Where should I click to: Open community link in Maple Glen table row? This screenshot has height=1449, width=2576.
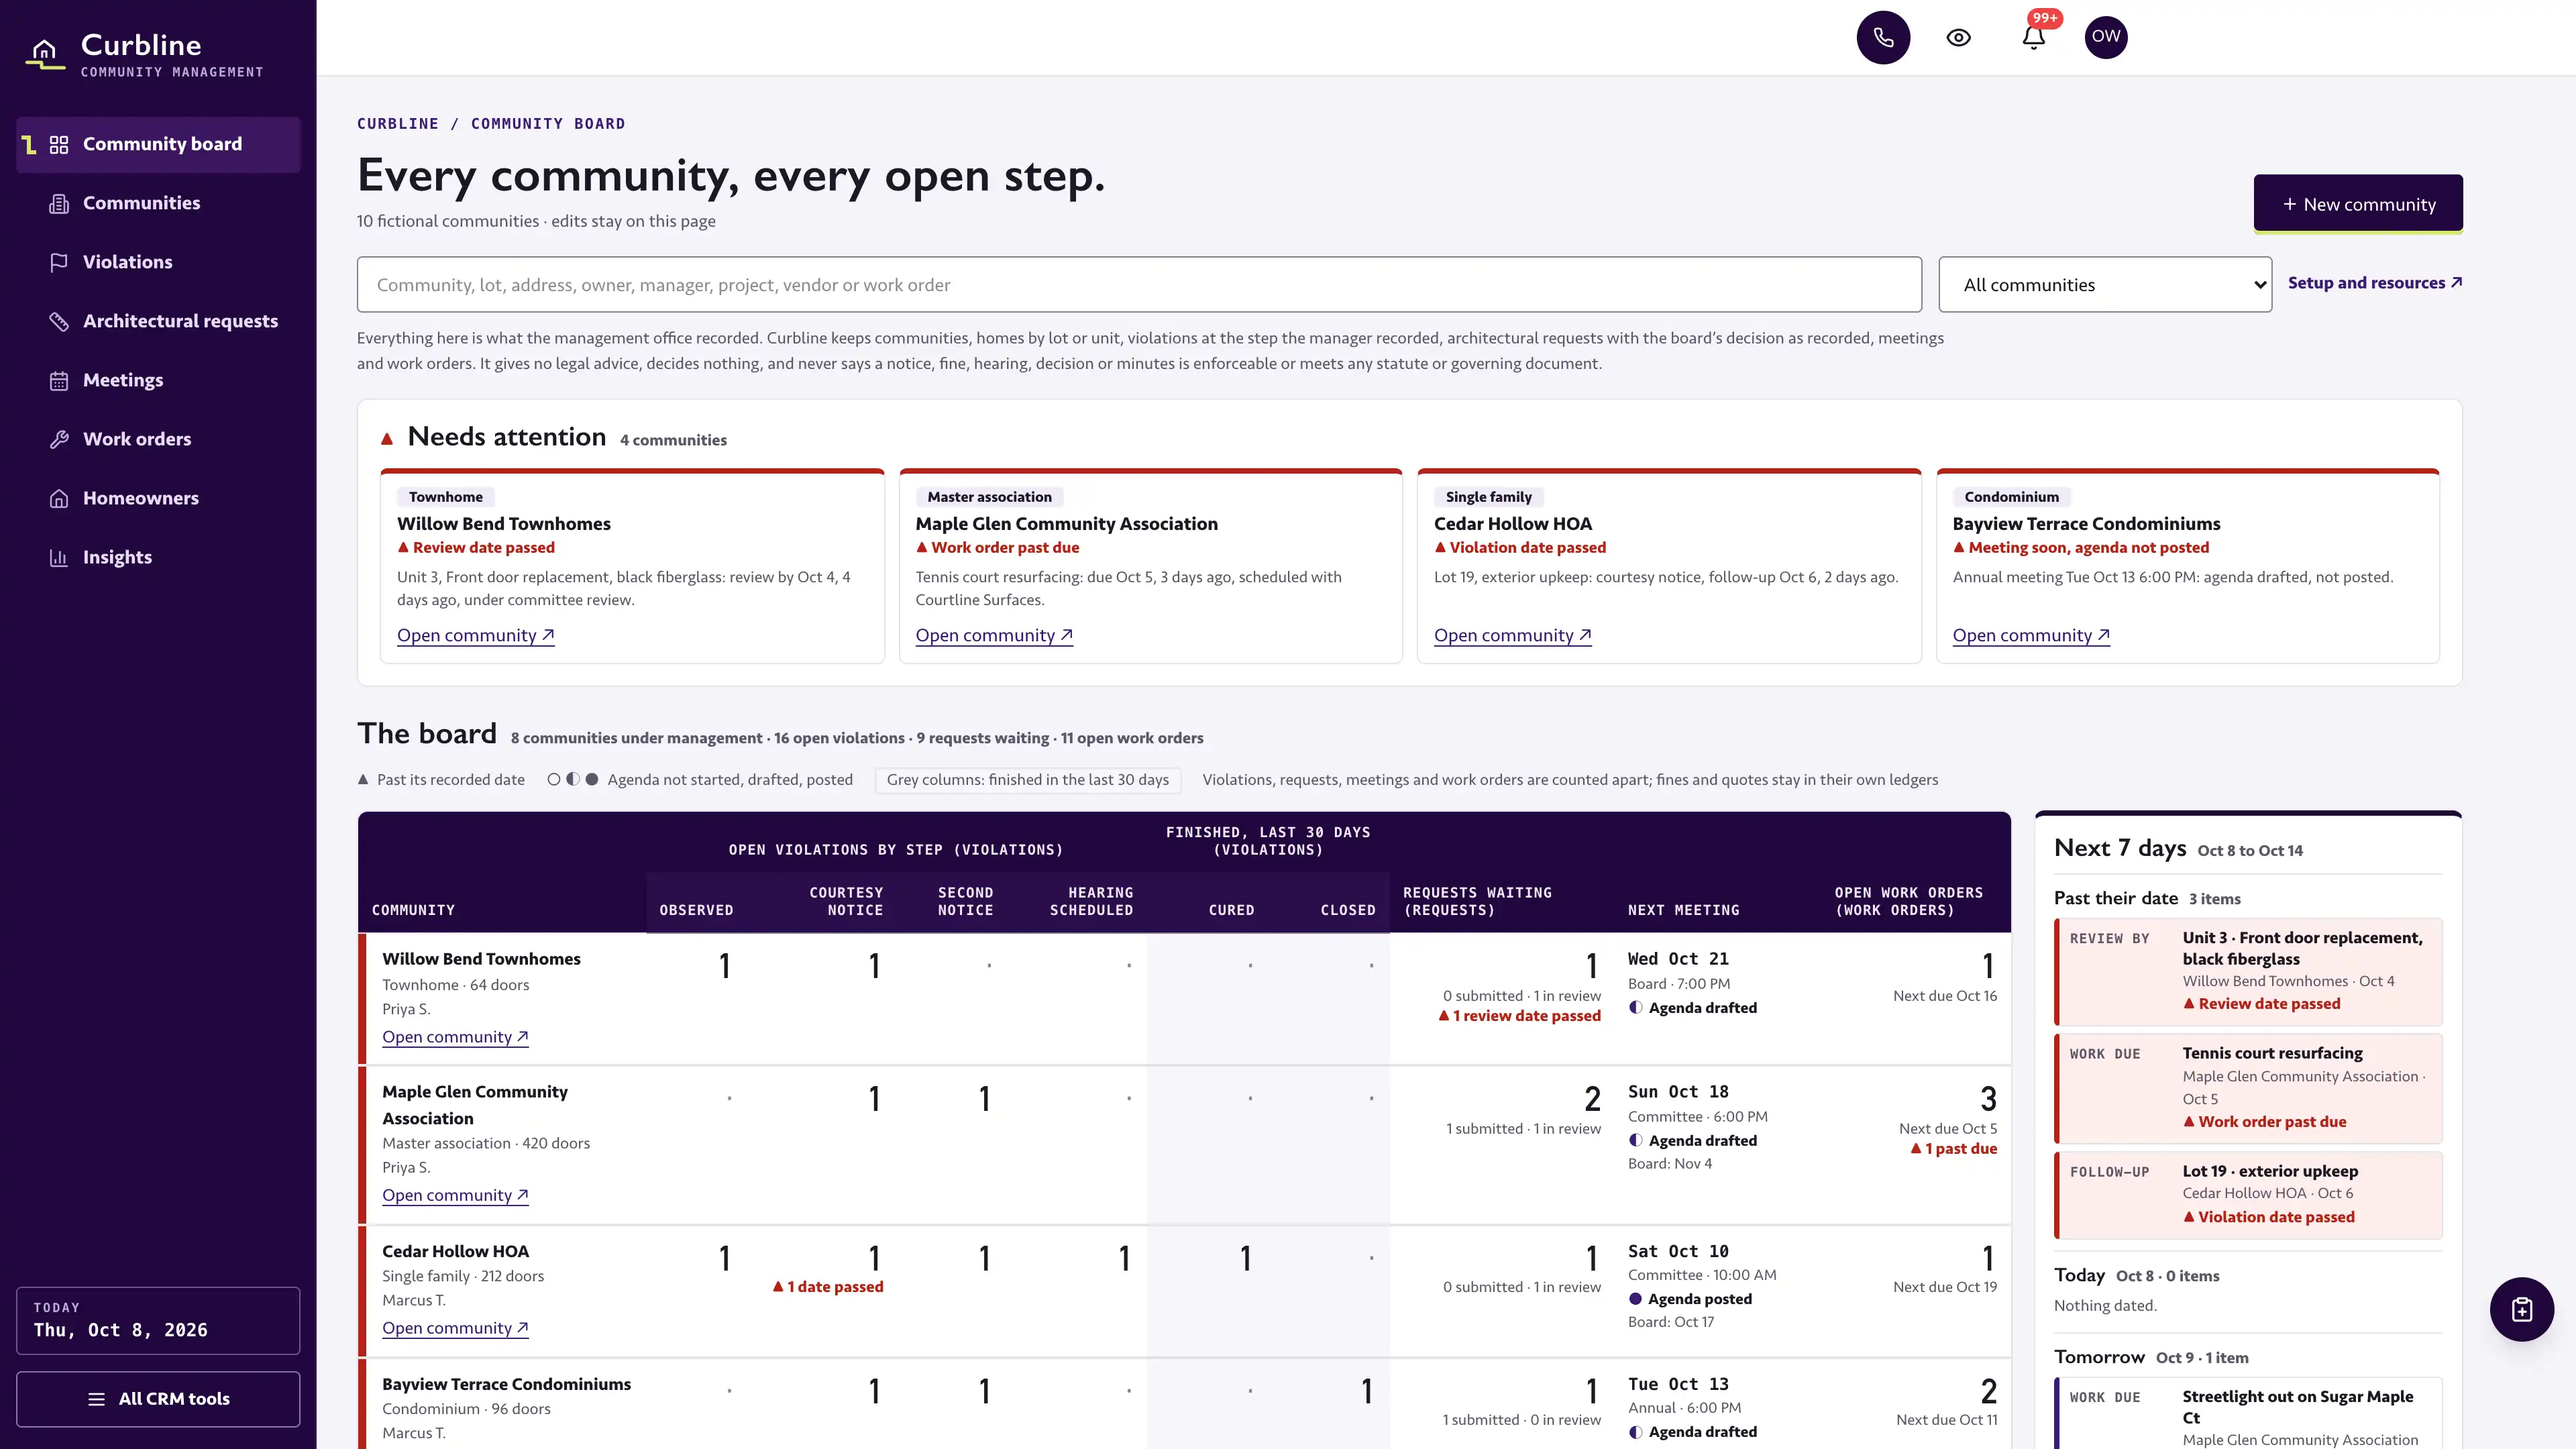pos(455,1195)
